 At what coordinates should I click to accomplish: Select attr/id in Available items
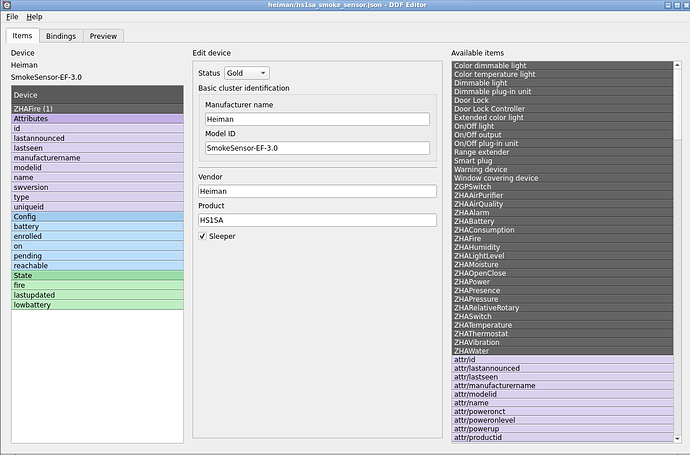tap(562, 360)
